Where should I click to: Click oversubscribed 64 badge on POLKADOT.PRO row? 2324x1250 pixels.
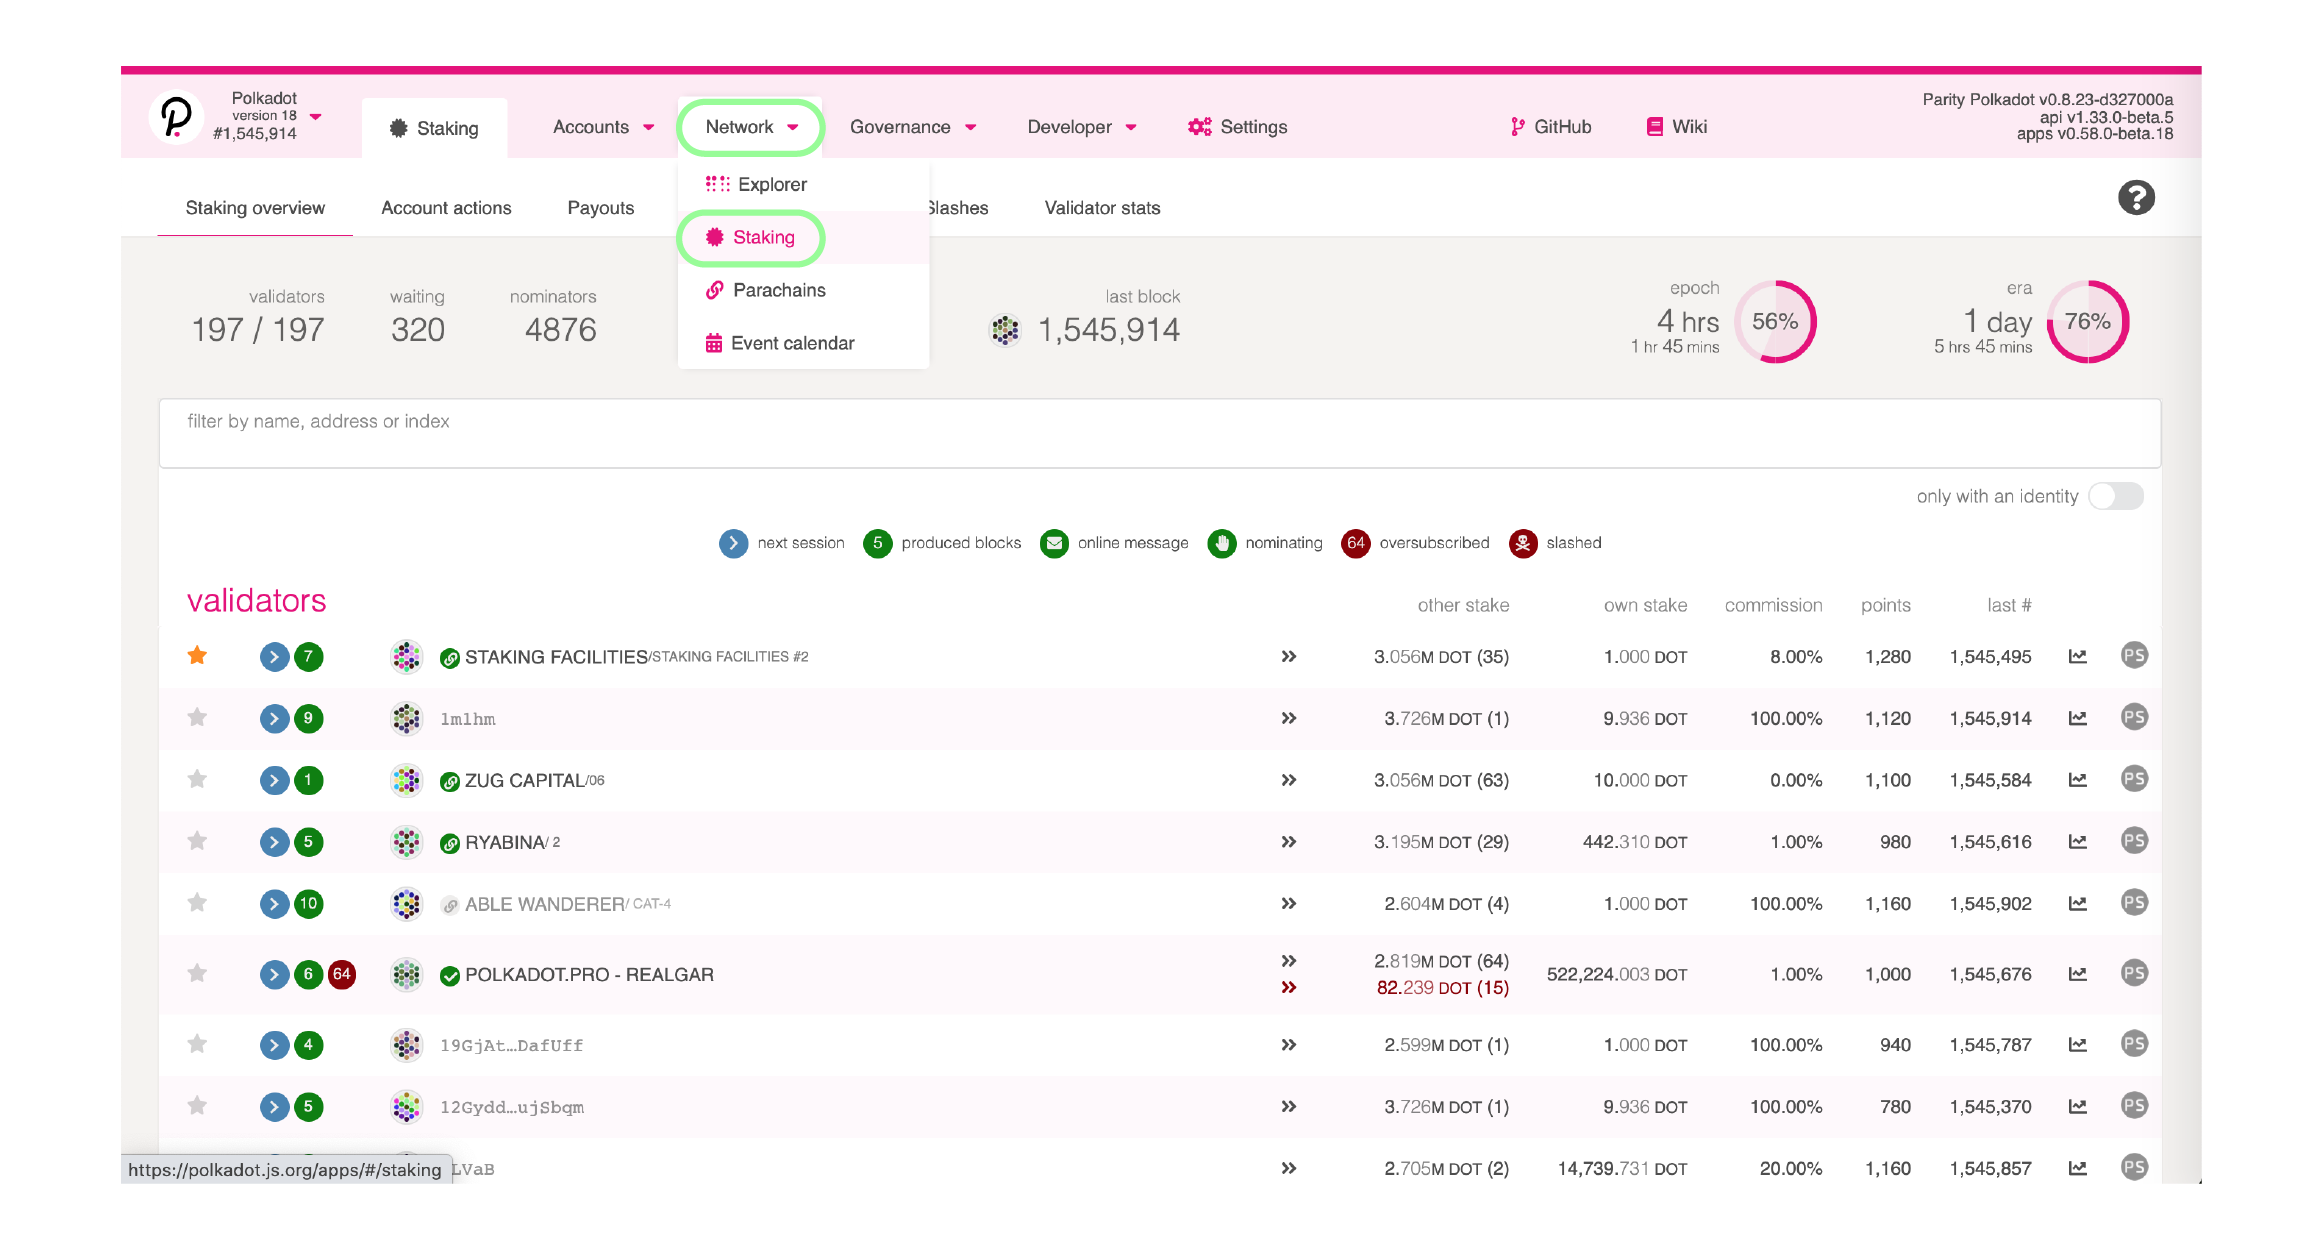(342, 974)
